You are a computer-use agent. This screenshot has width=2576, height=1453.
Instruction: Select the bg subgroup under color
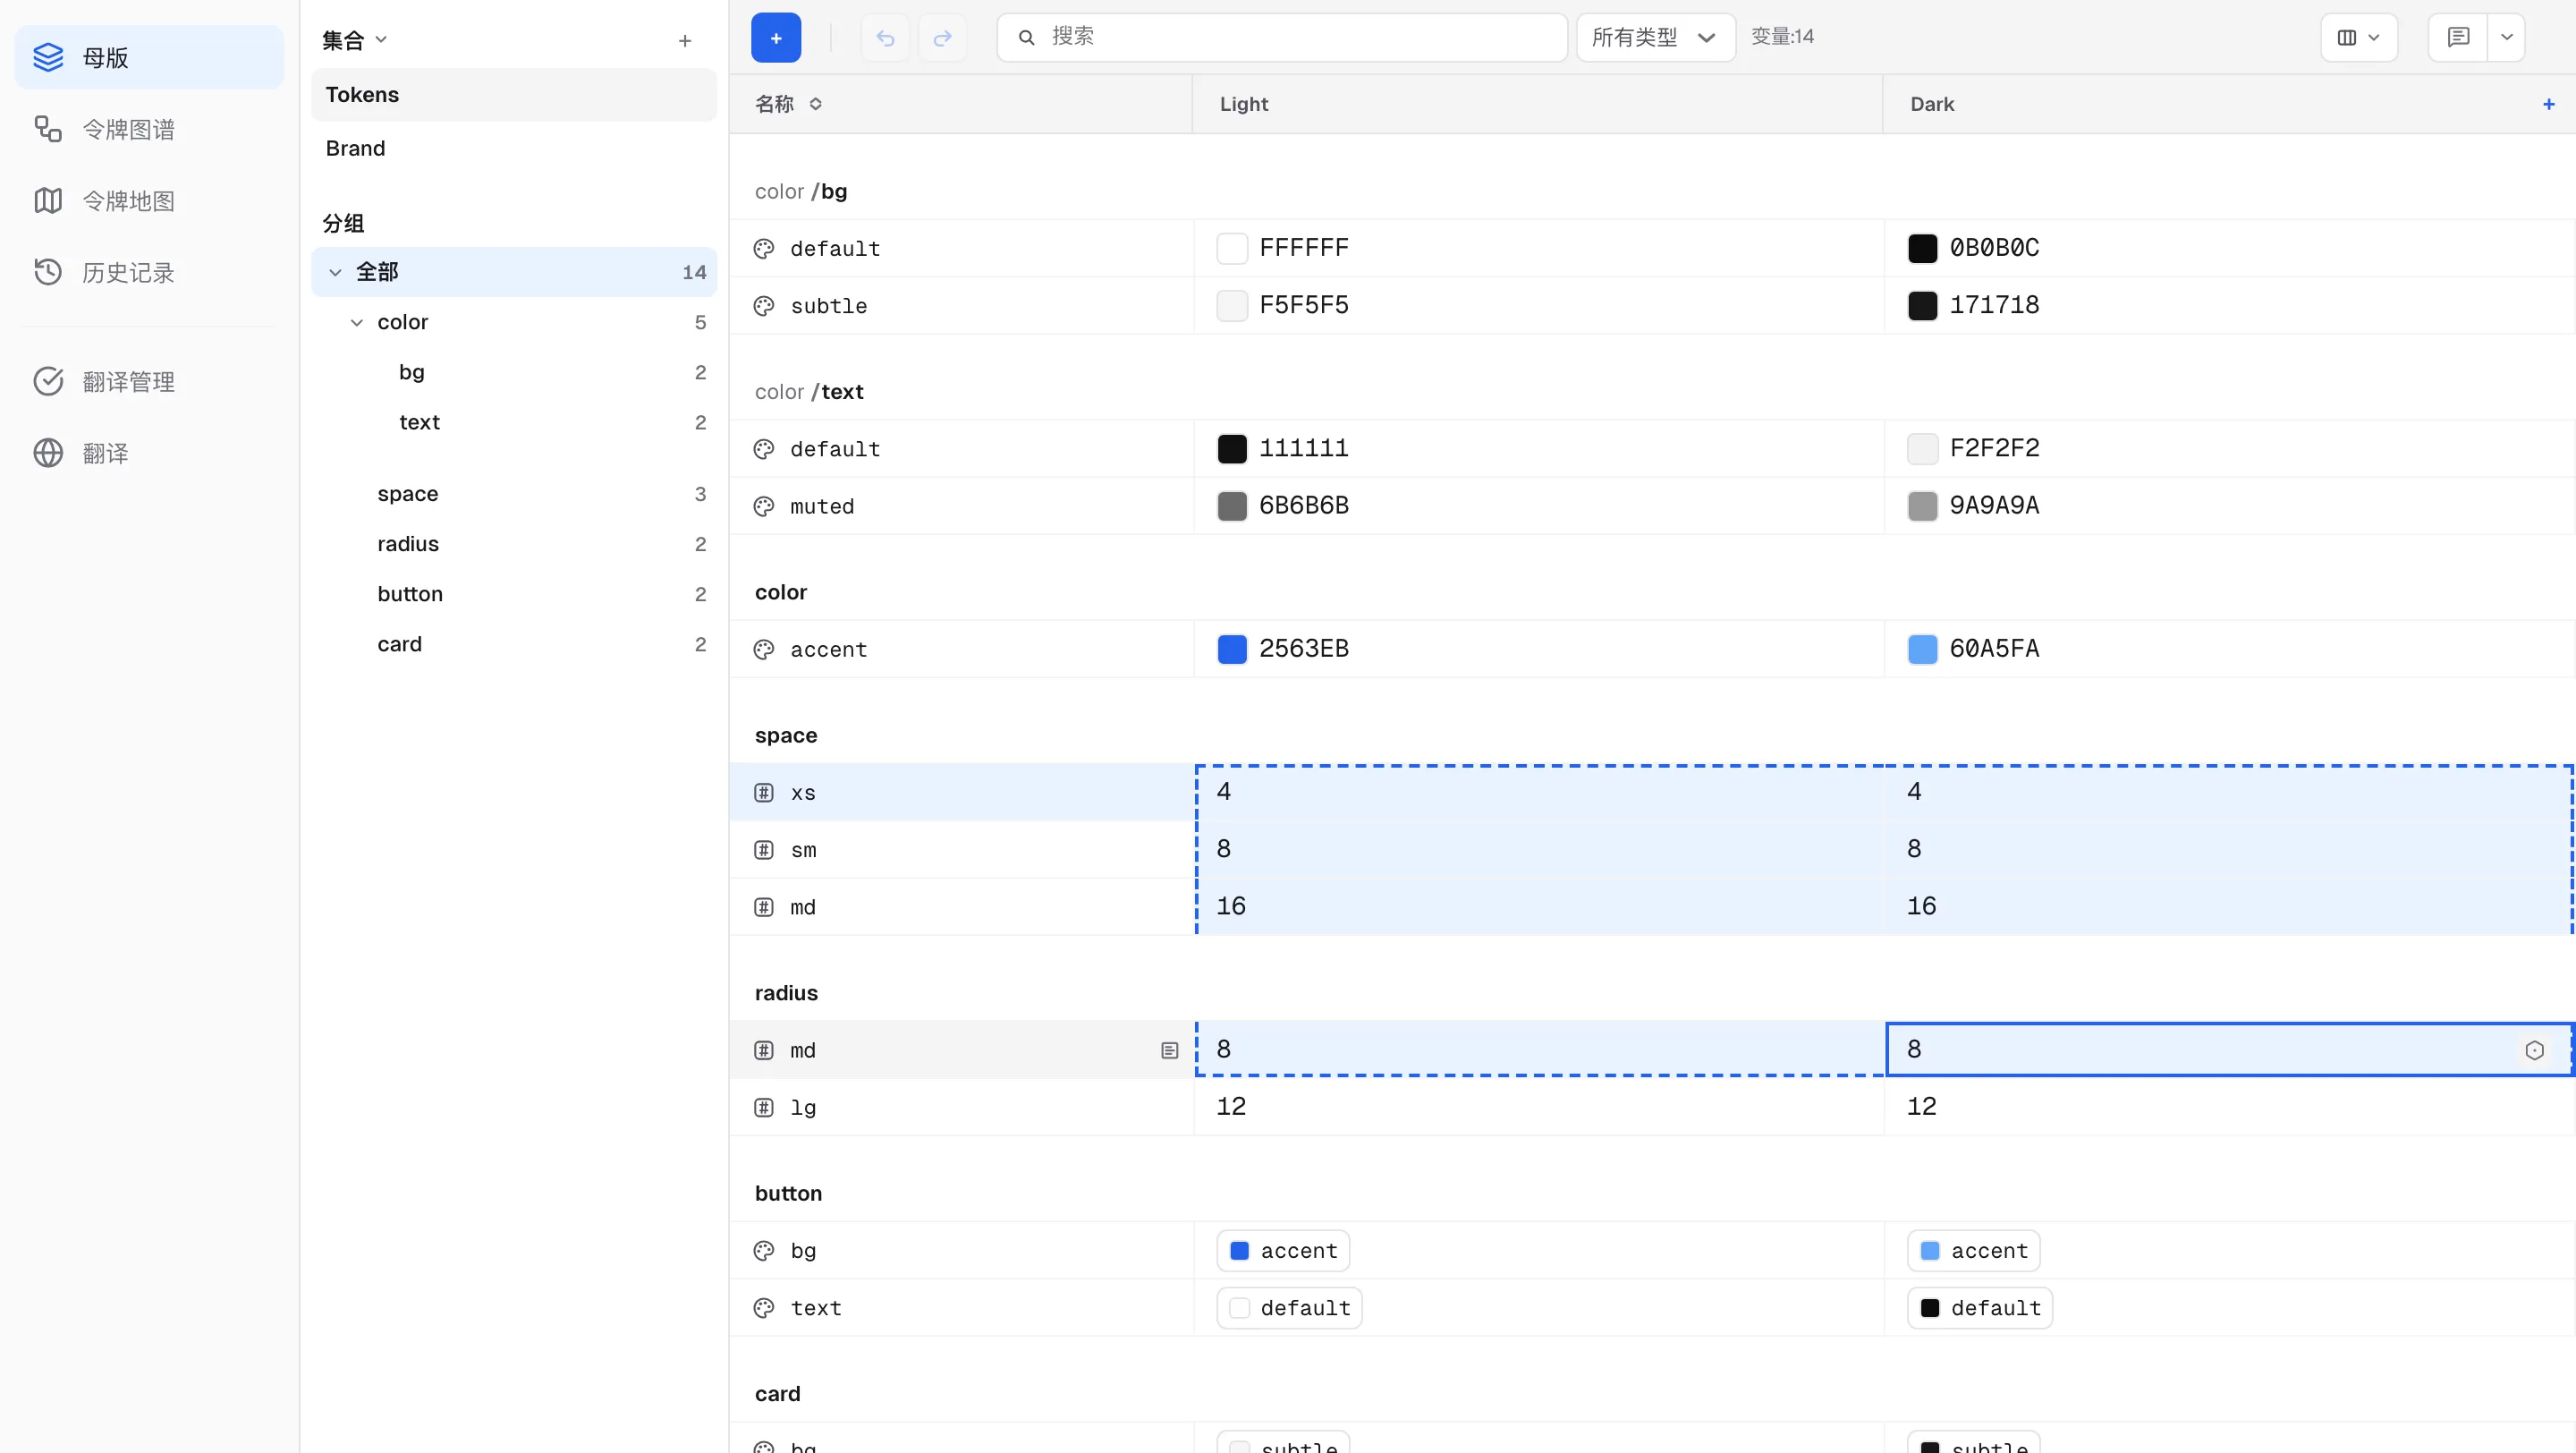click(x=514, y=372)
